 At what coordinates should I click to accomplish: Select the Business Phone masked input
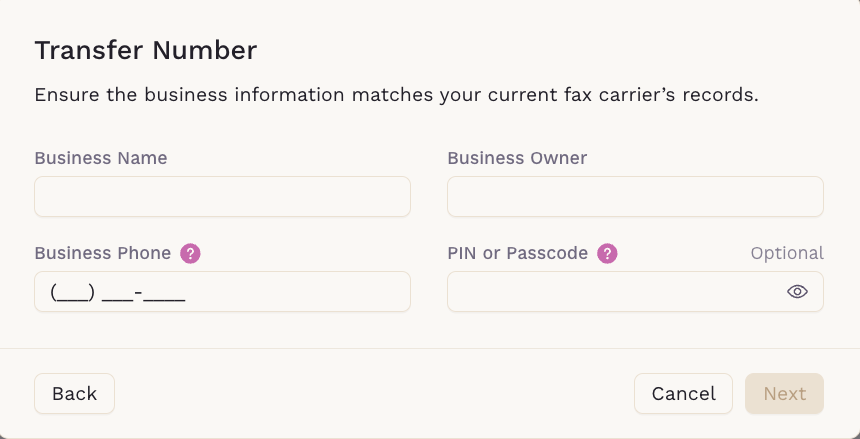[x=222, y=291]
